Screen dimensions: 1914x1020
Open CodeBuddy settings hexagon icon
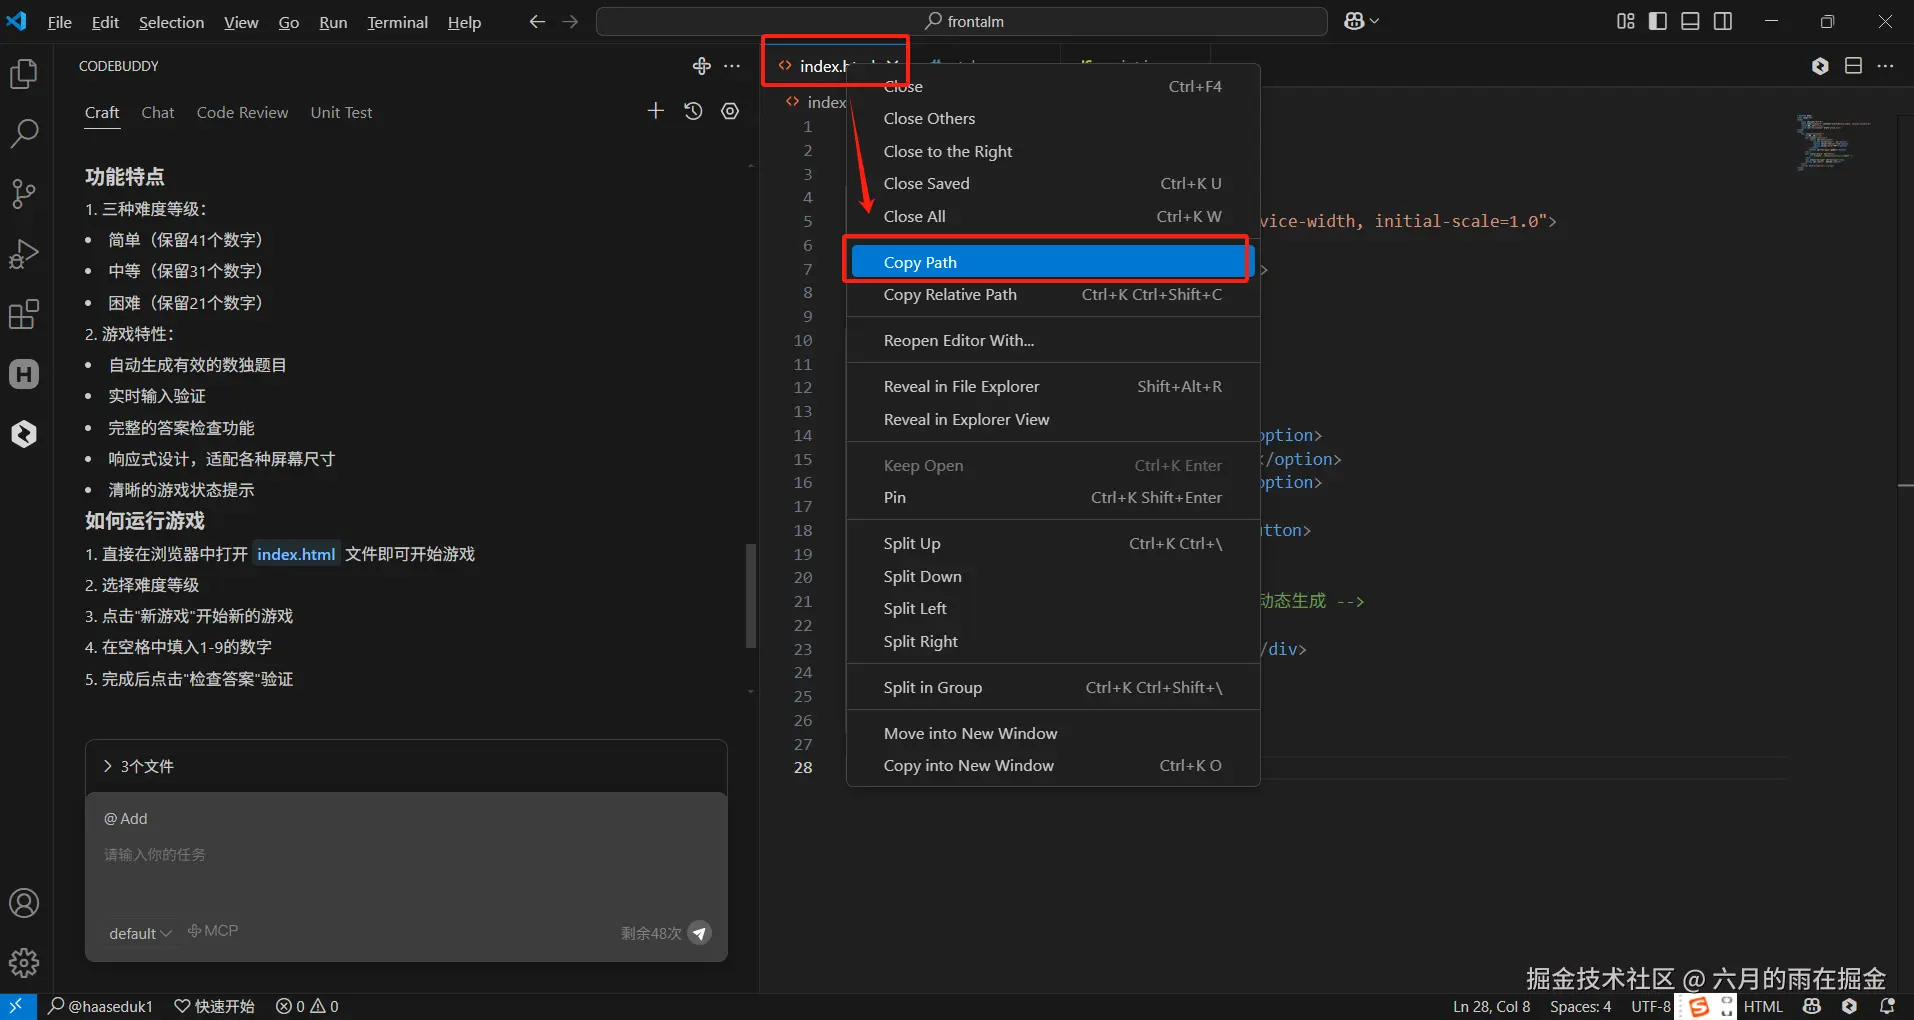pos(730,111)
